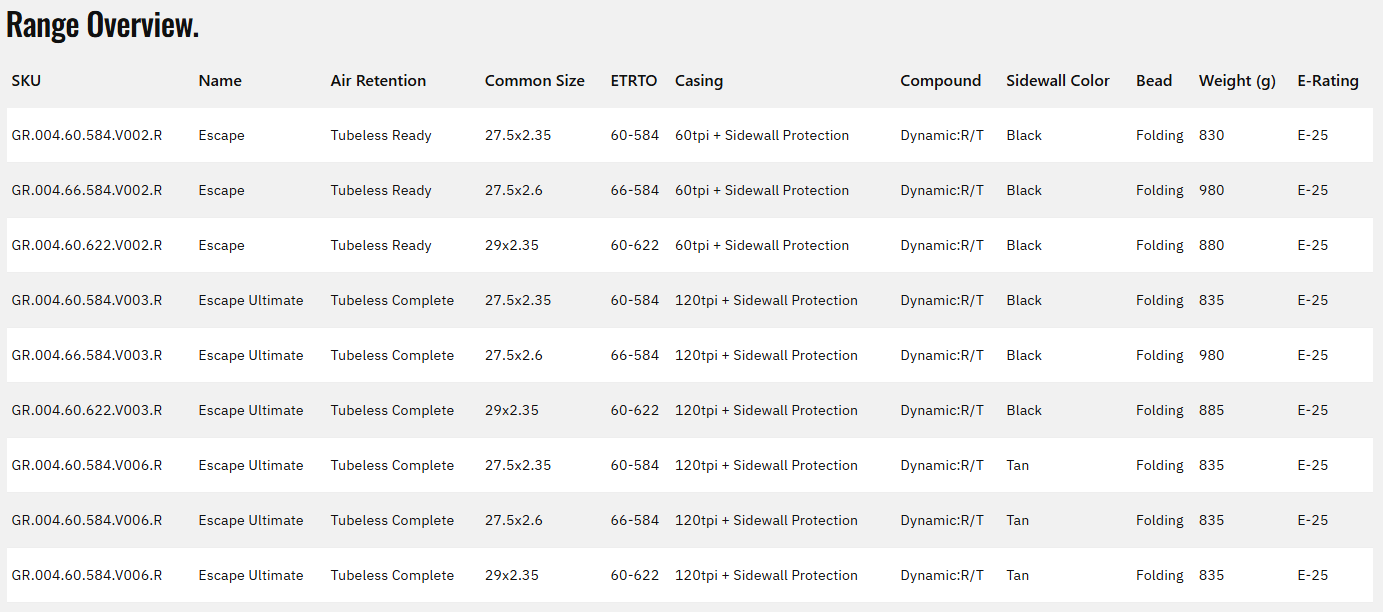This screenshot has height=612, width=1383.
Task: Select the E-Rating column header
Action: tap(1328, 81)
